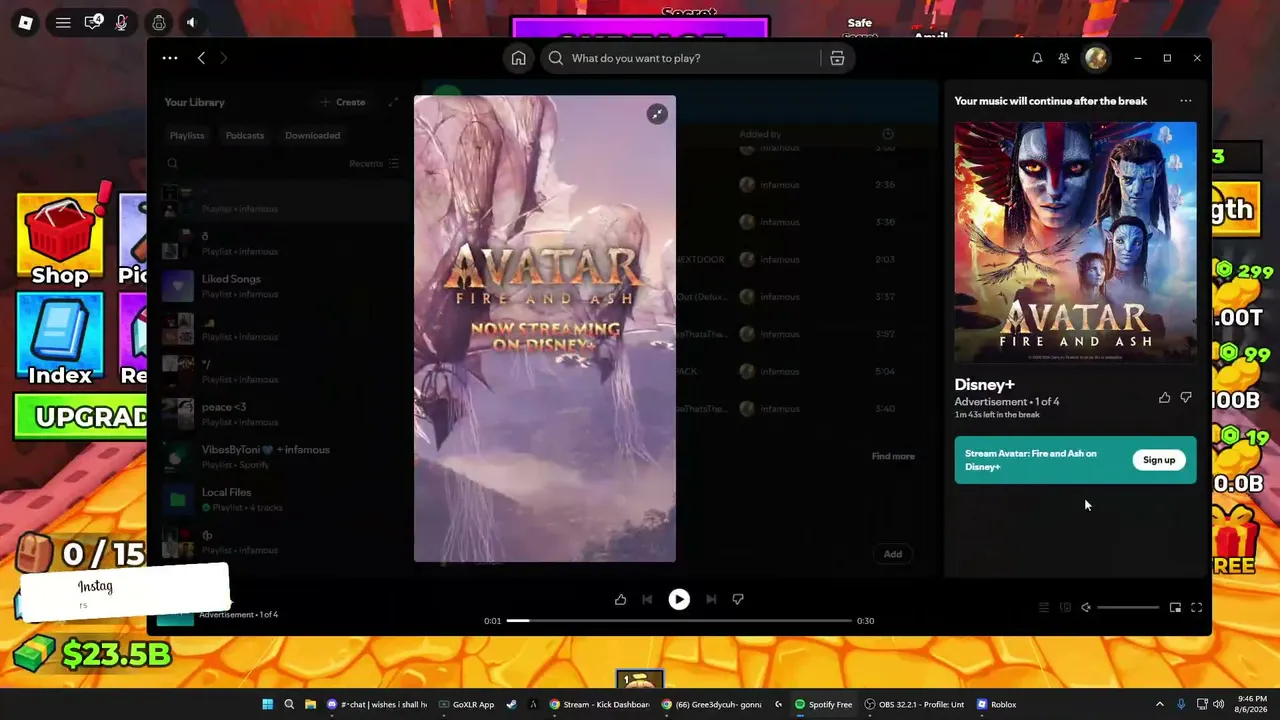Open the ad panel's more options menu
Screen dimensions: 1280x720
pyautogui.click(x=1185, y=101)
